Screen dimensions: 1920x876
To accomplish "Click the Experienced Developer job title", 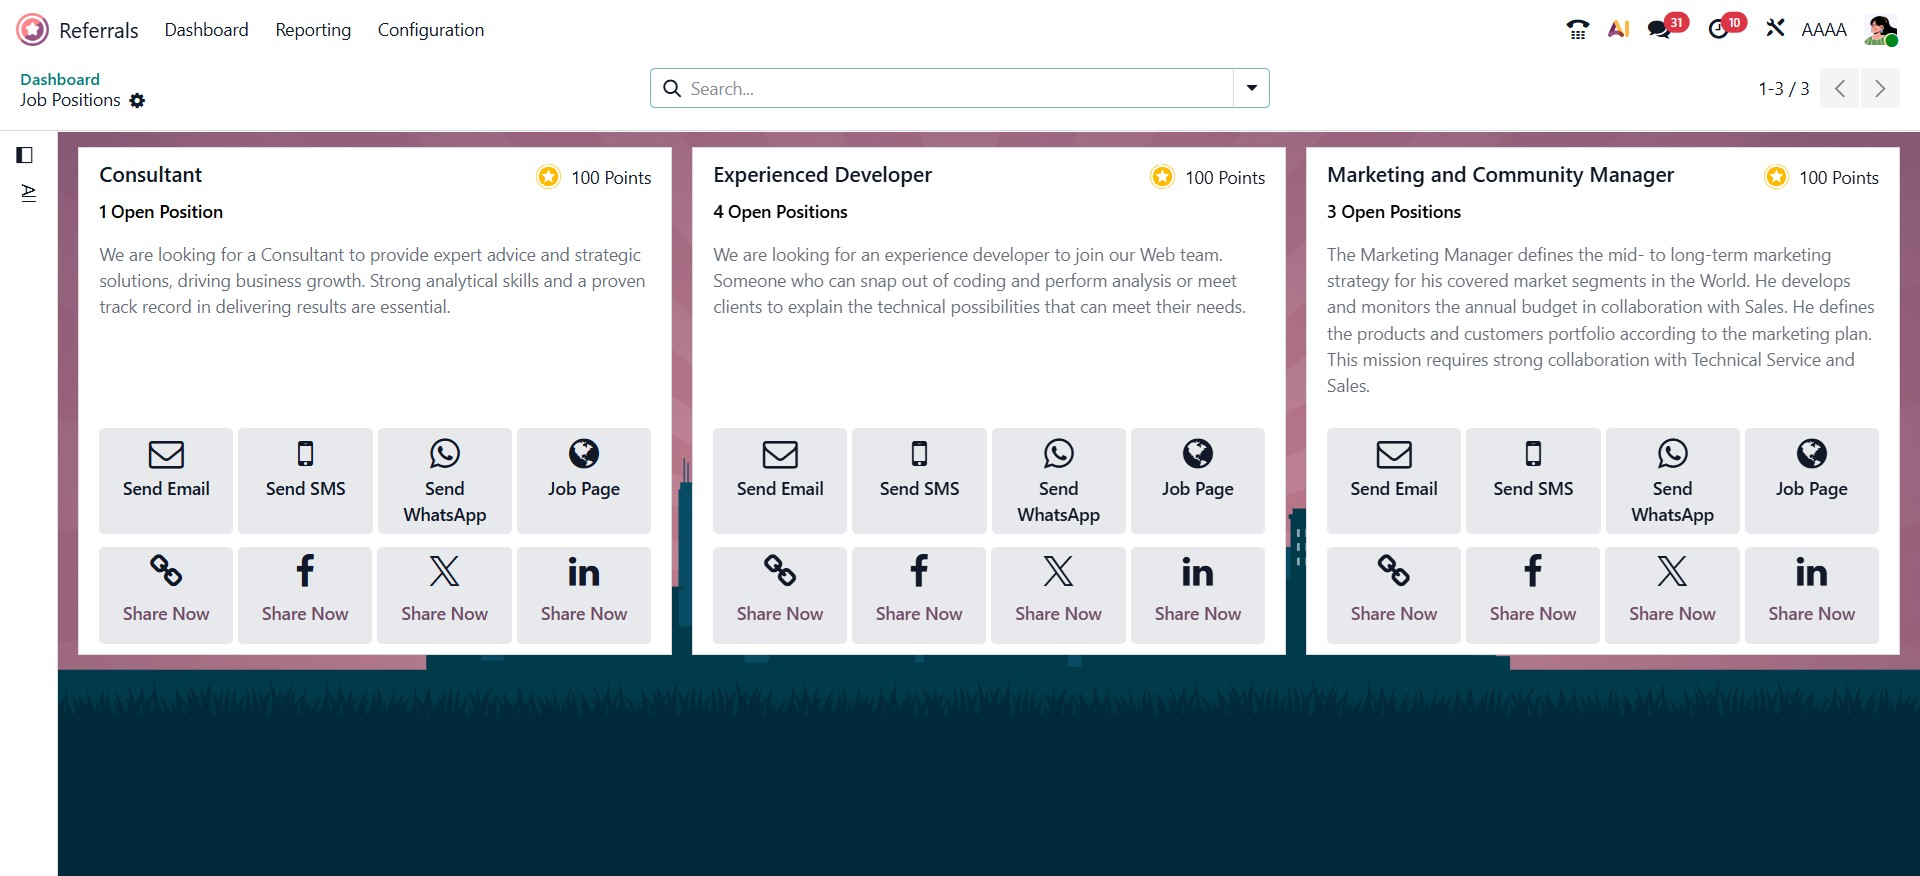I will pos(822,175).
